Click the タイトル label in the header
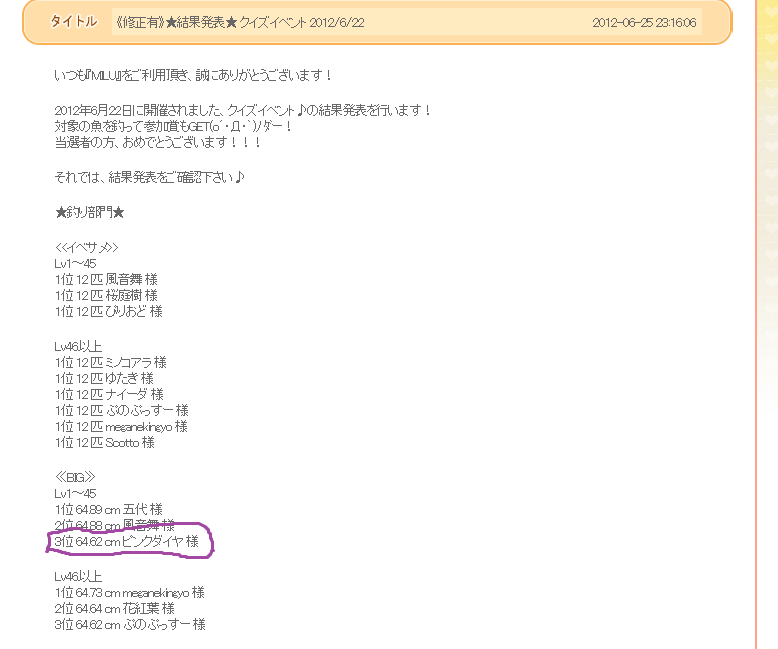Viewport: 778px width, 649px height. point(73,22)
